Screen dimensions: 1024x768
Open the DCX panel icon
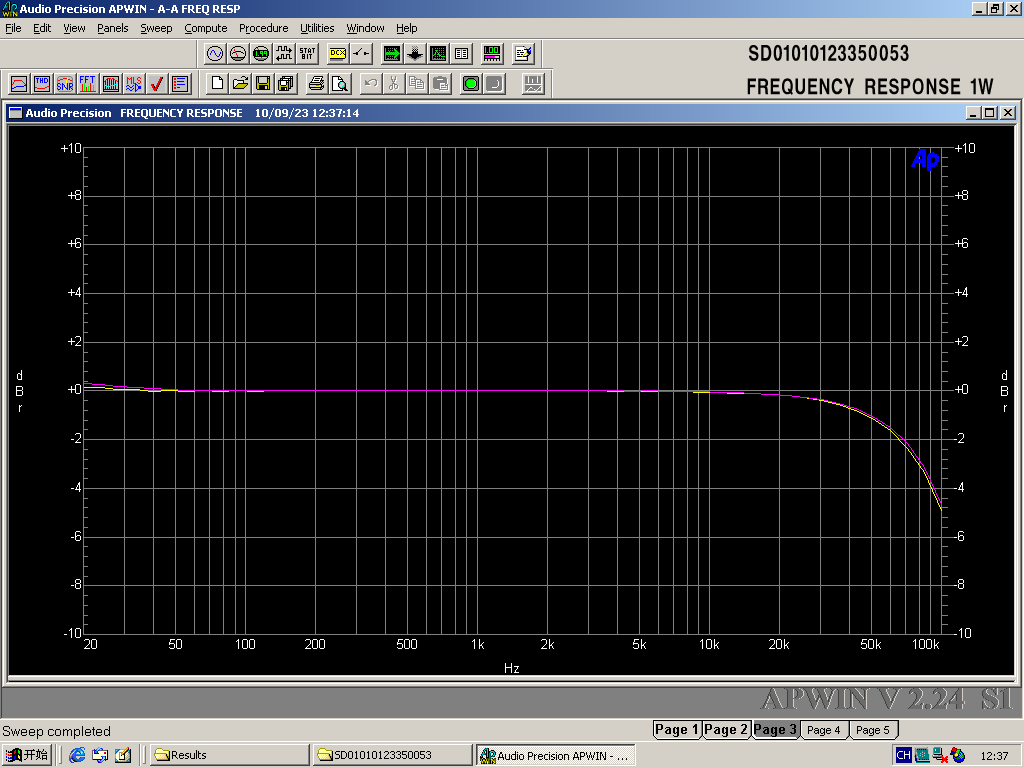pos(338,54)
